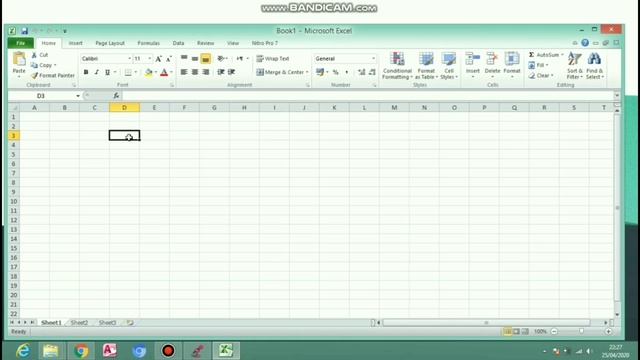640x360 pixels.
Task: Open the Cell Styles gallery
Action: (449, 65)
